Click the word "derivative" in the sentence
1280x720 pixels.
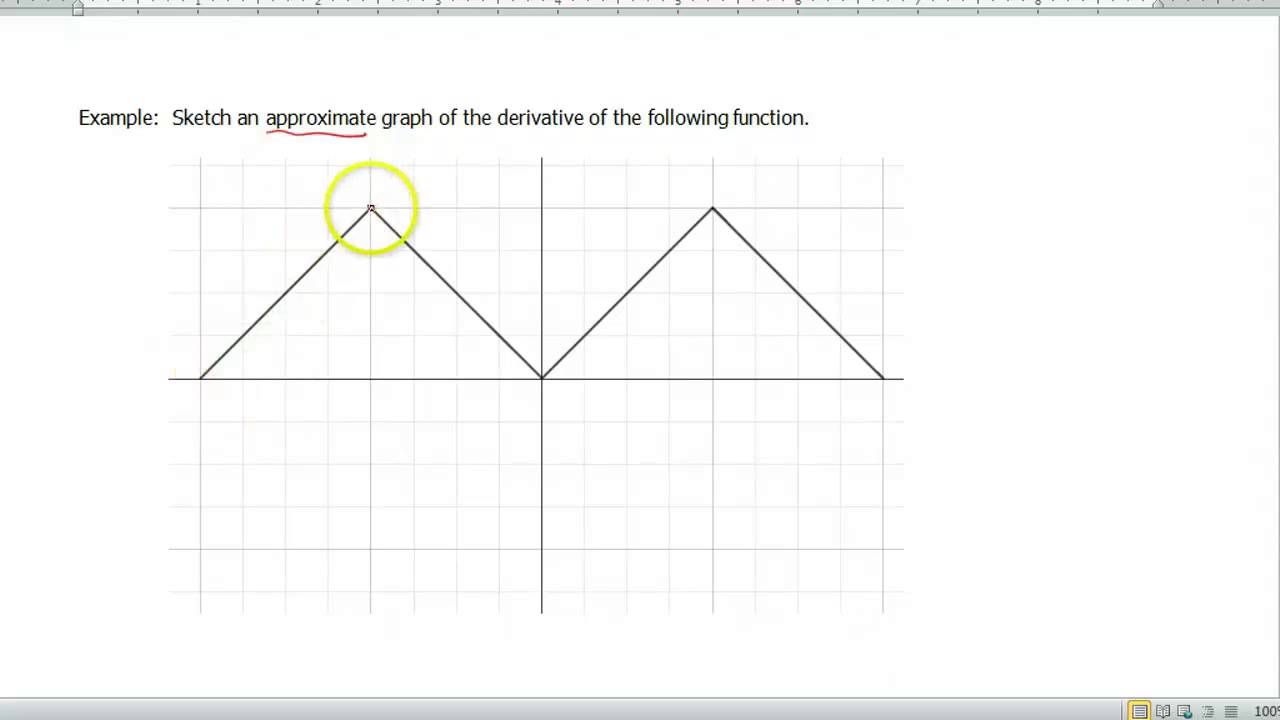tap(540, 118)
